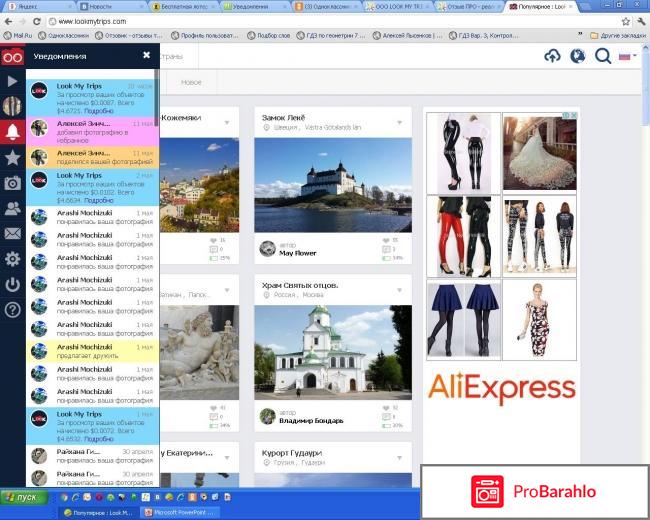Expand the Кожемяки card menu arrow

click(227, 122)
